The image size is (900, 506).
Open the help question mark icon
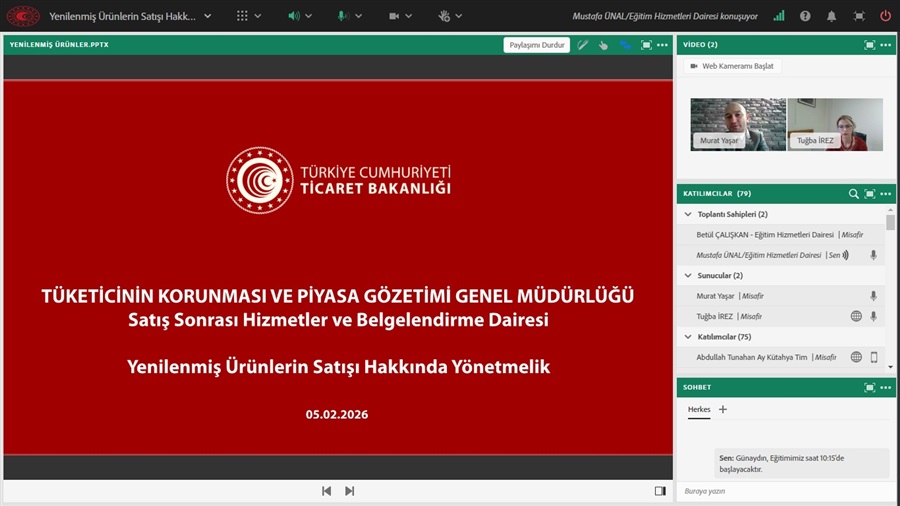[805, 16]
